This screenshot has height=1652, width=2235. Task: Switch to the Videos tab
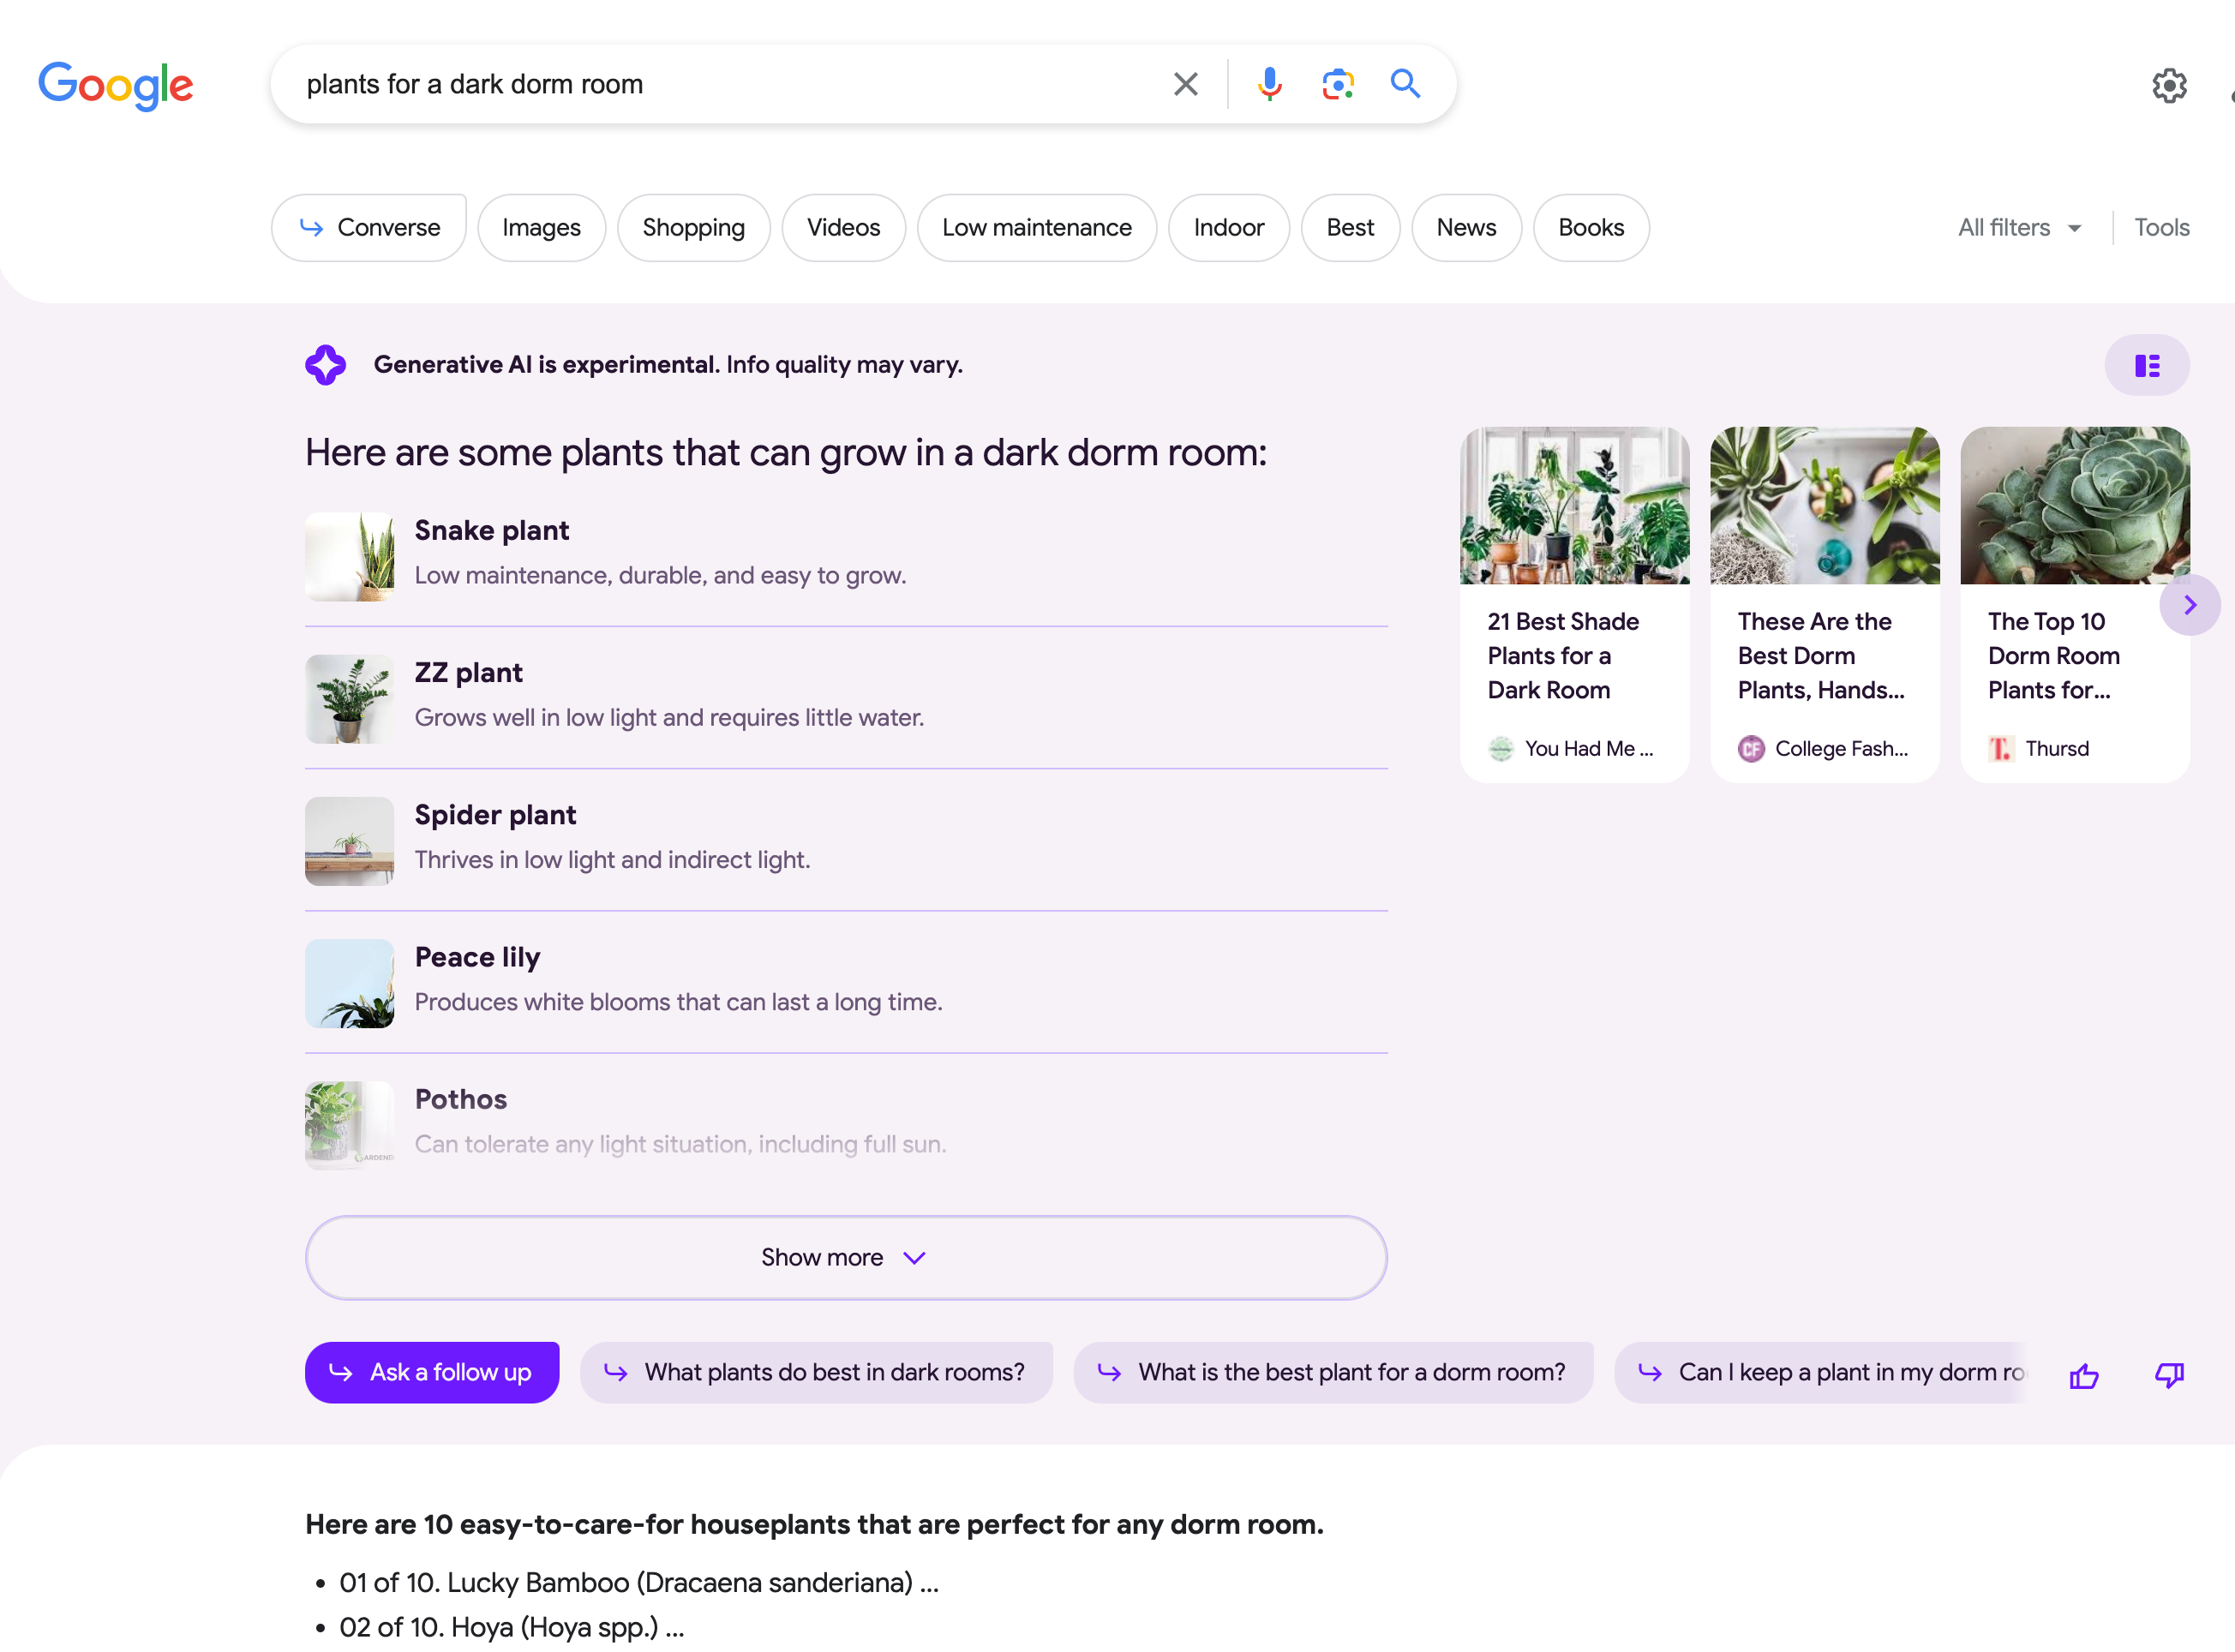[x=843, y=228]
